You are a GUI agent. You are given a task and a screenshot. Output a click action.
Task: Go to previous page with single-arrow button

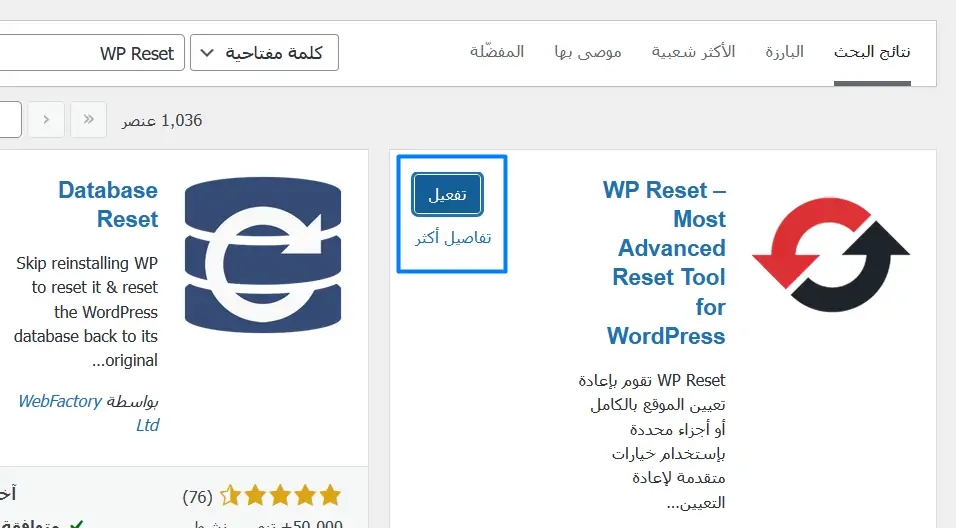coord(46,120)
